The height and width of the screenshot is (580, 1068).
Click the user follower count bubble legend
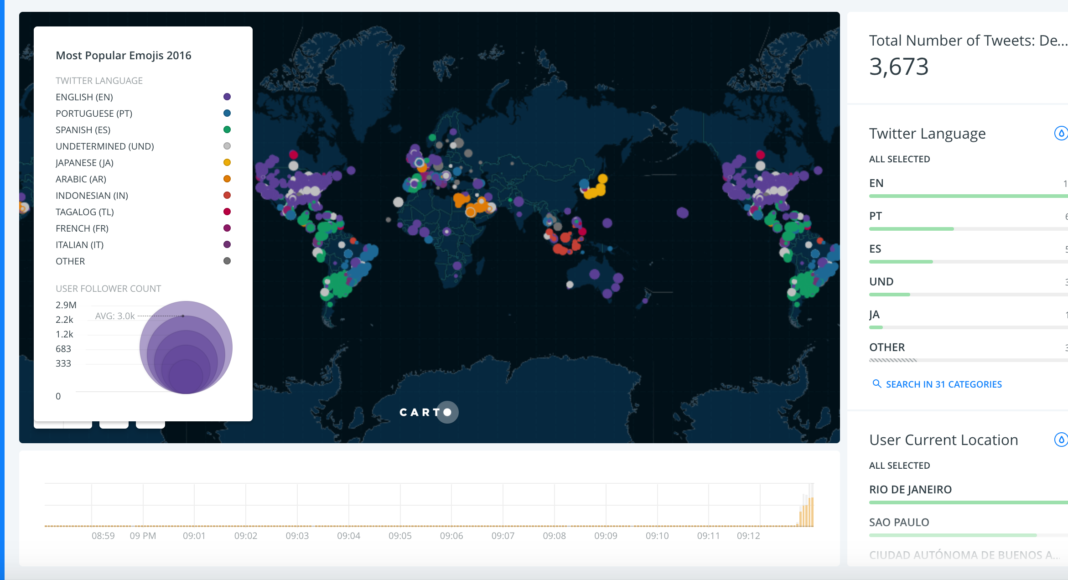pos(186,347)
